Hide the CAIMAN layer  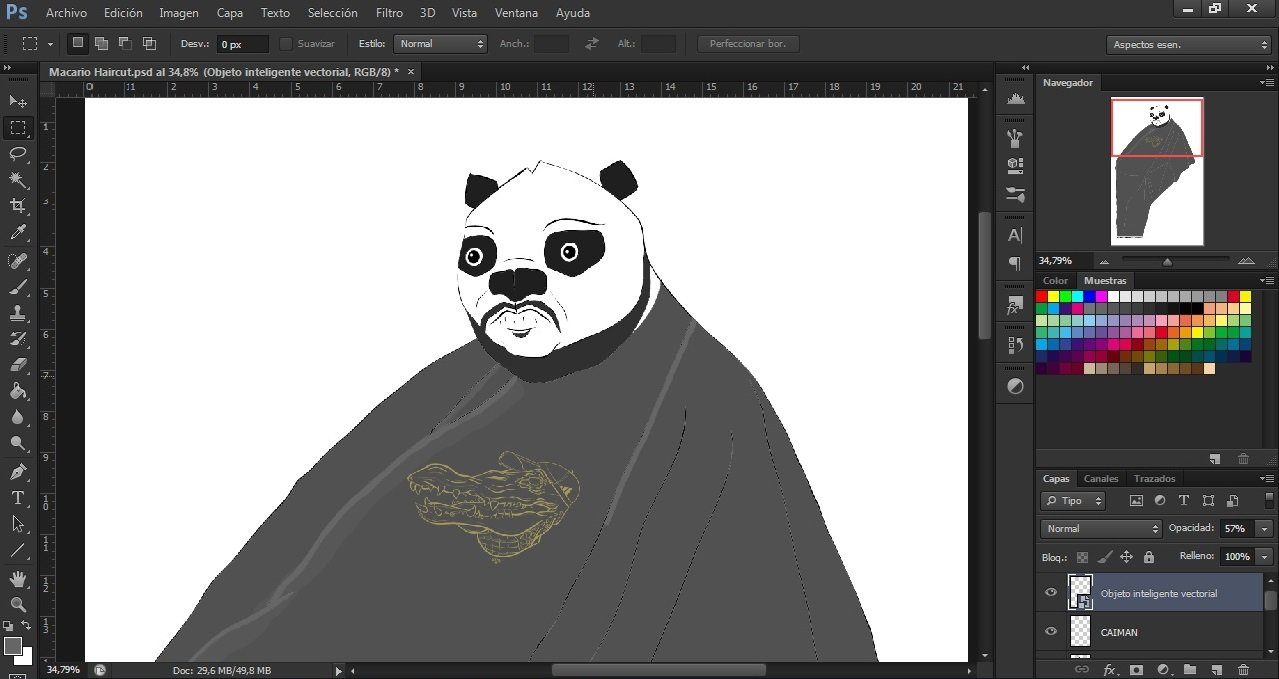tap(1050, 632)
